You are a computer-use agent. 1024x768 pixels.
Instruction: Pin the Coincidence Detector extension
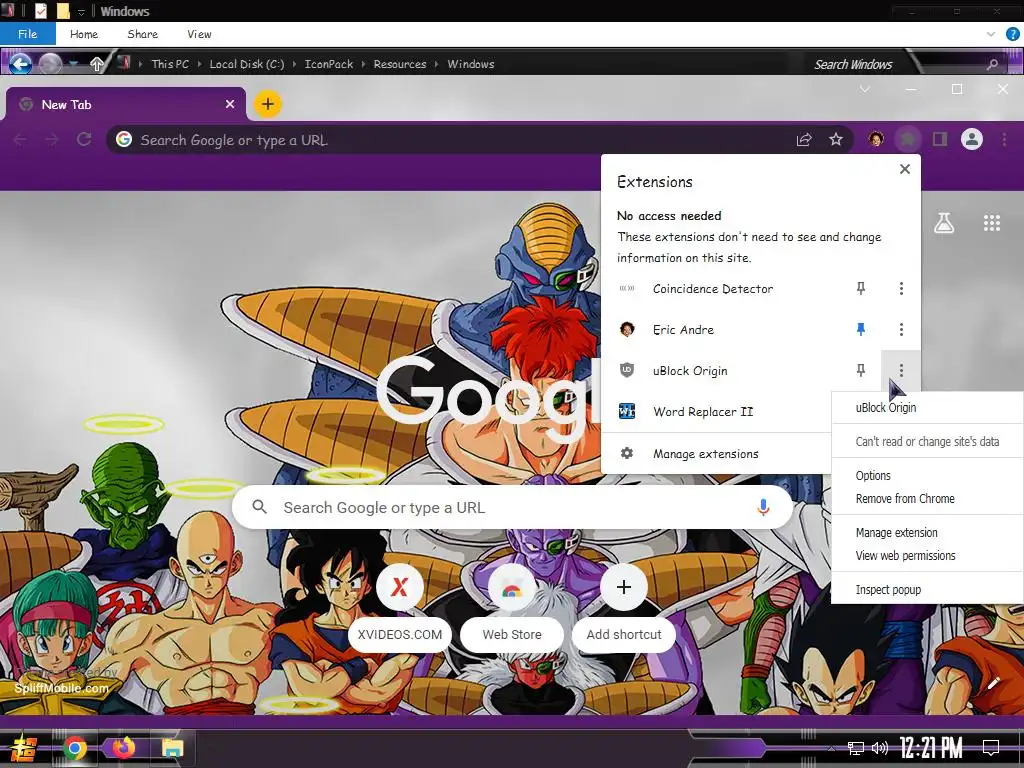pyautogui.click(x=861, y=288)
